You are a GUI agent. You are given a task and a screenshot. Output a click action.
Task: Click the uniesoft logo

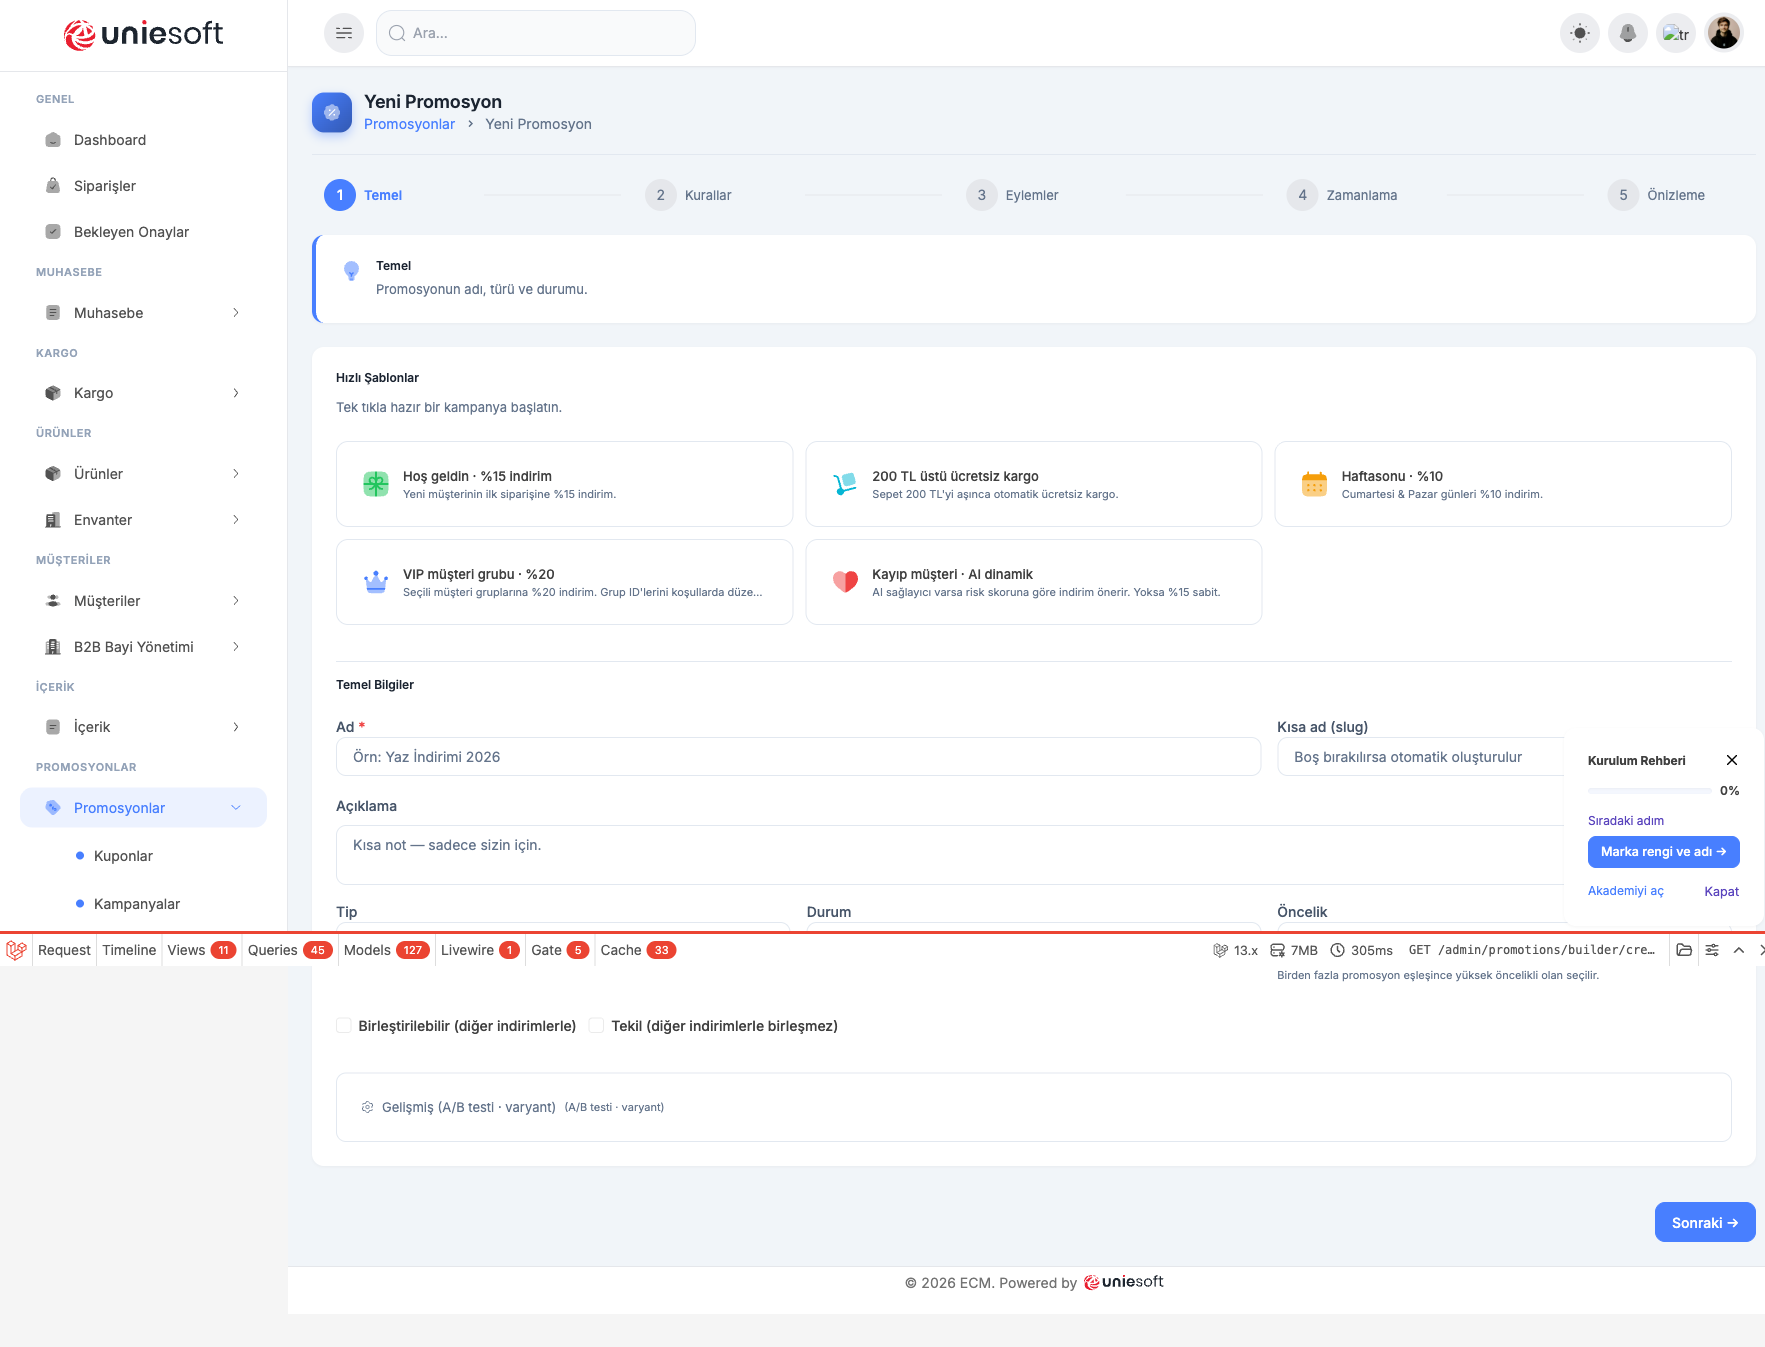click(143, 34)
